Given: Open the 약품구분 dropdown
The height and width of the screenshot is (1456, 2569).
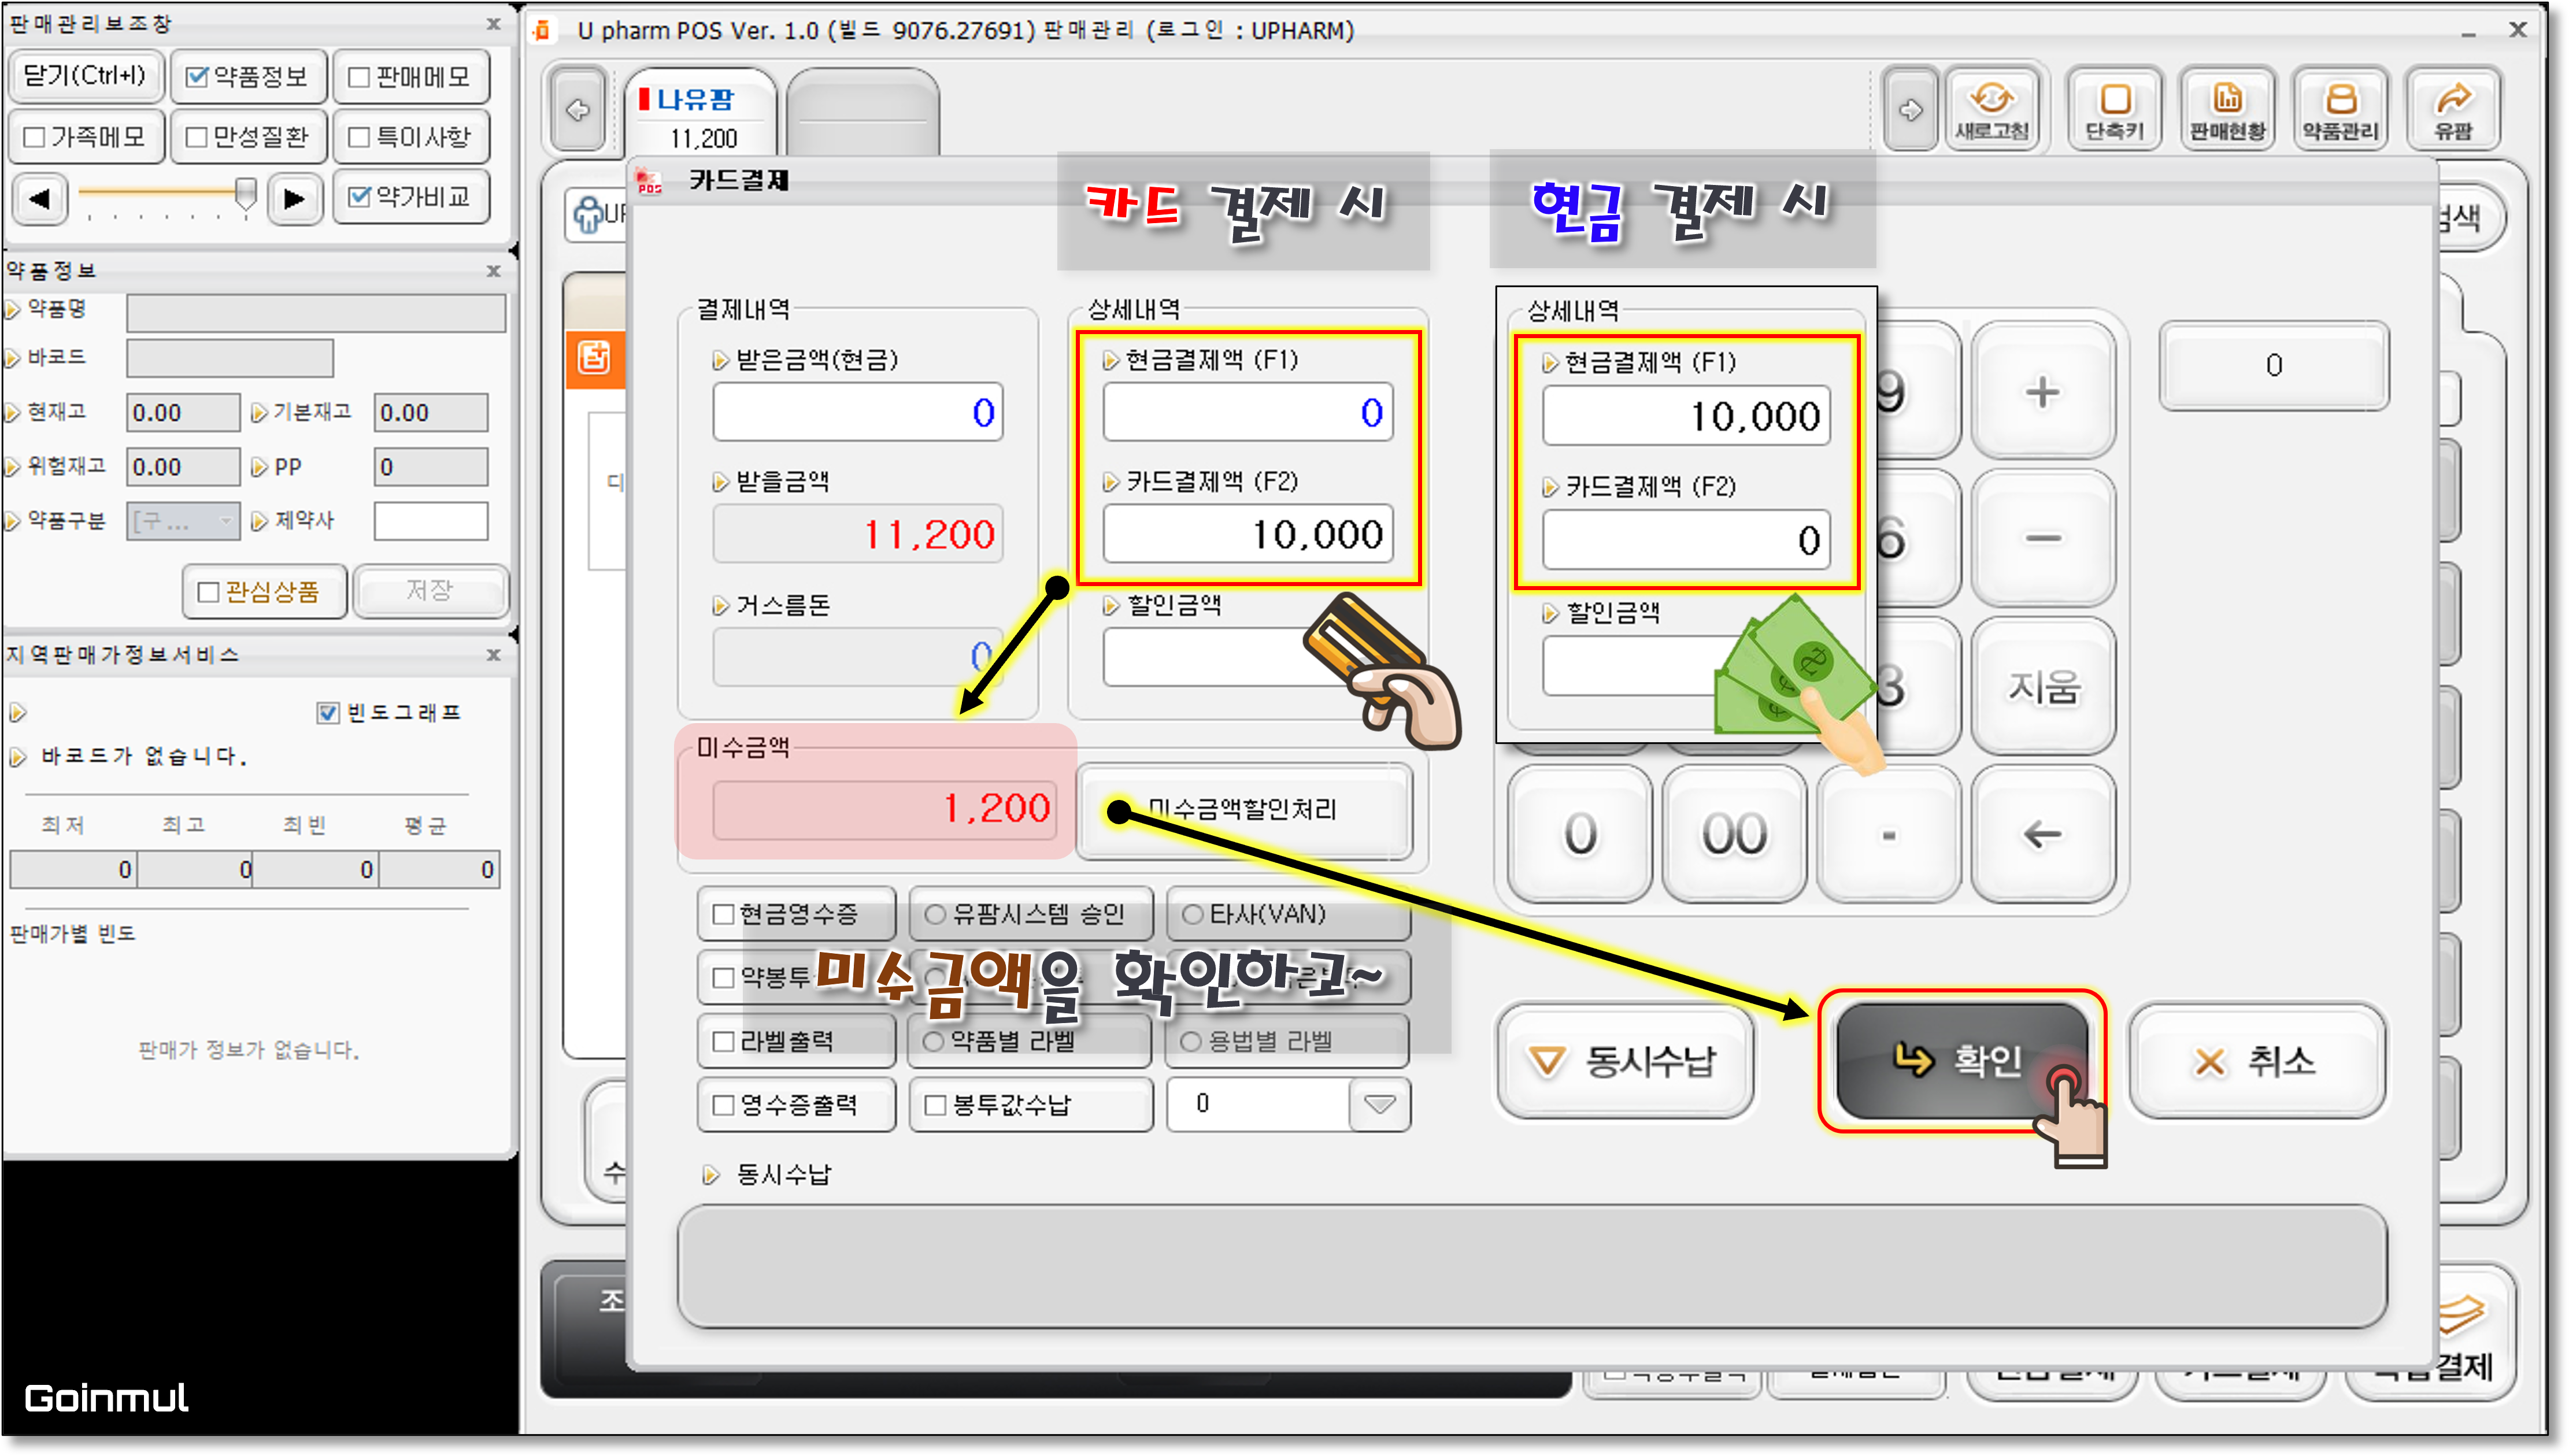Looking at the screenshot, I should coord(183,521).
